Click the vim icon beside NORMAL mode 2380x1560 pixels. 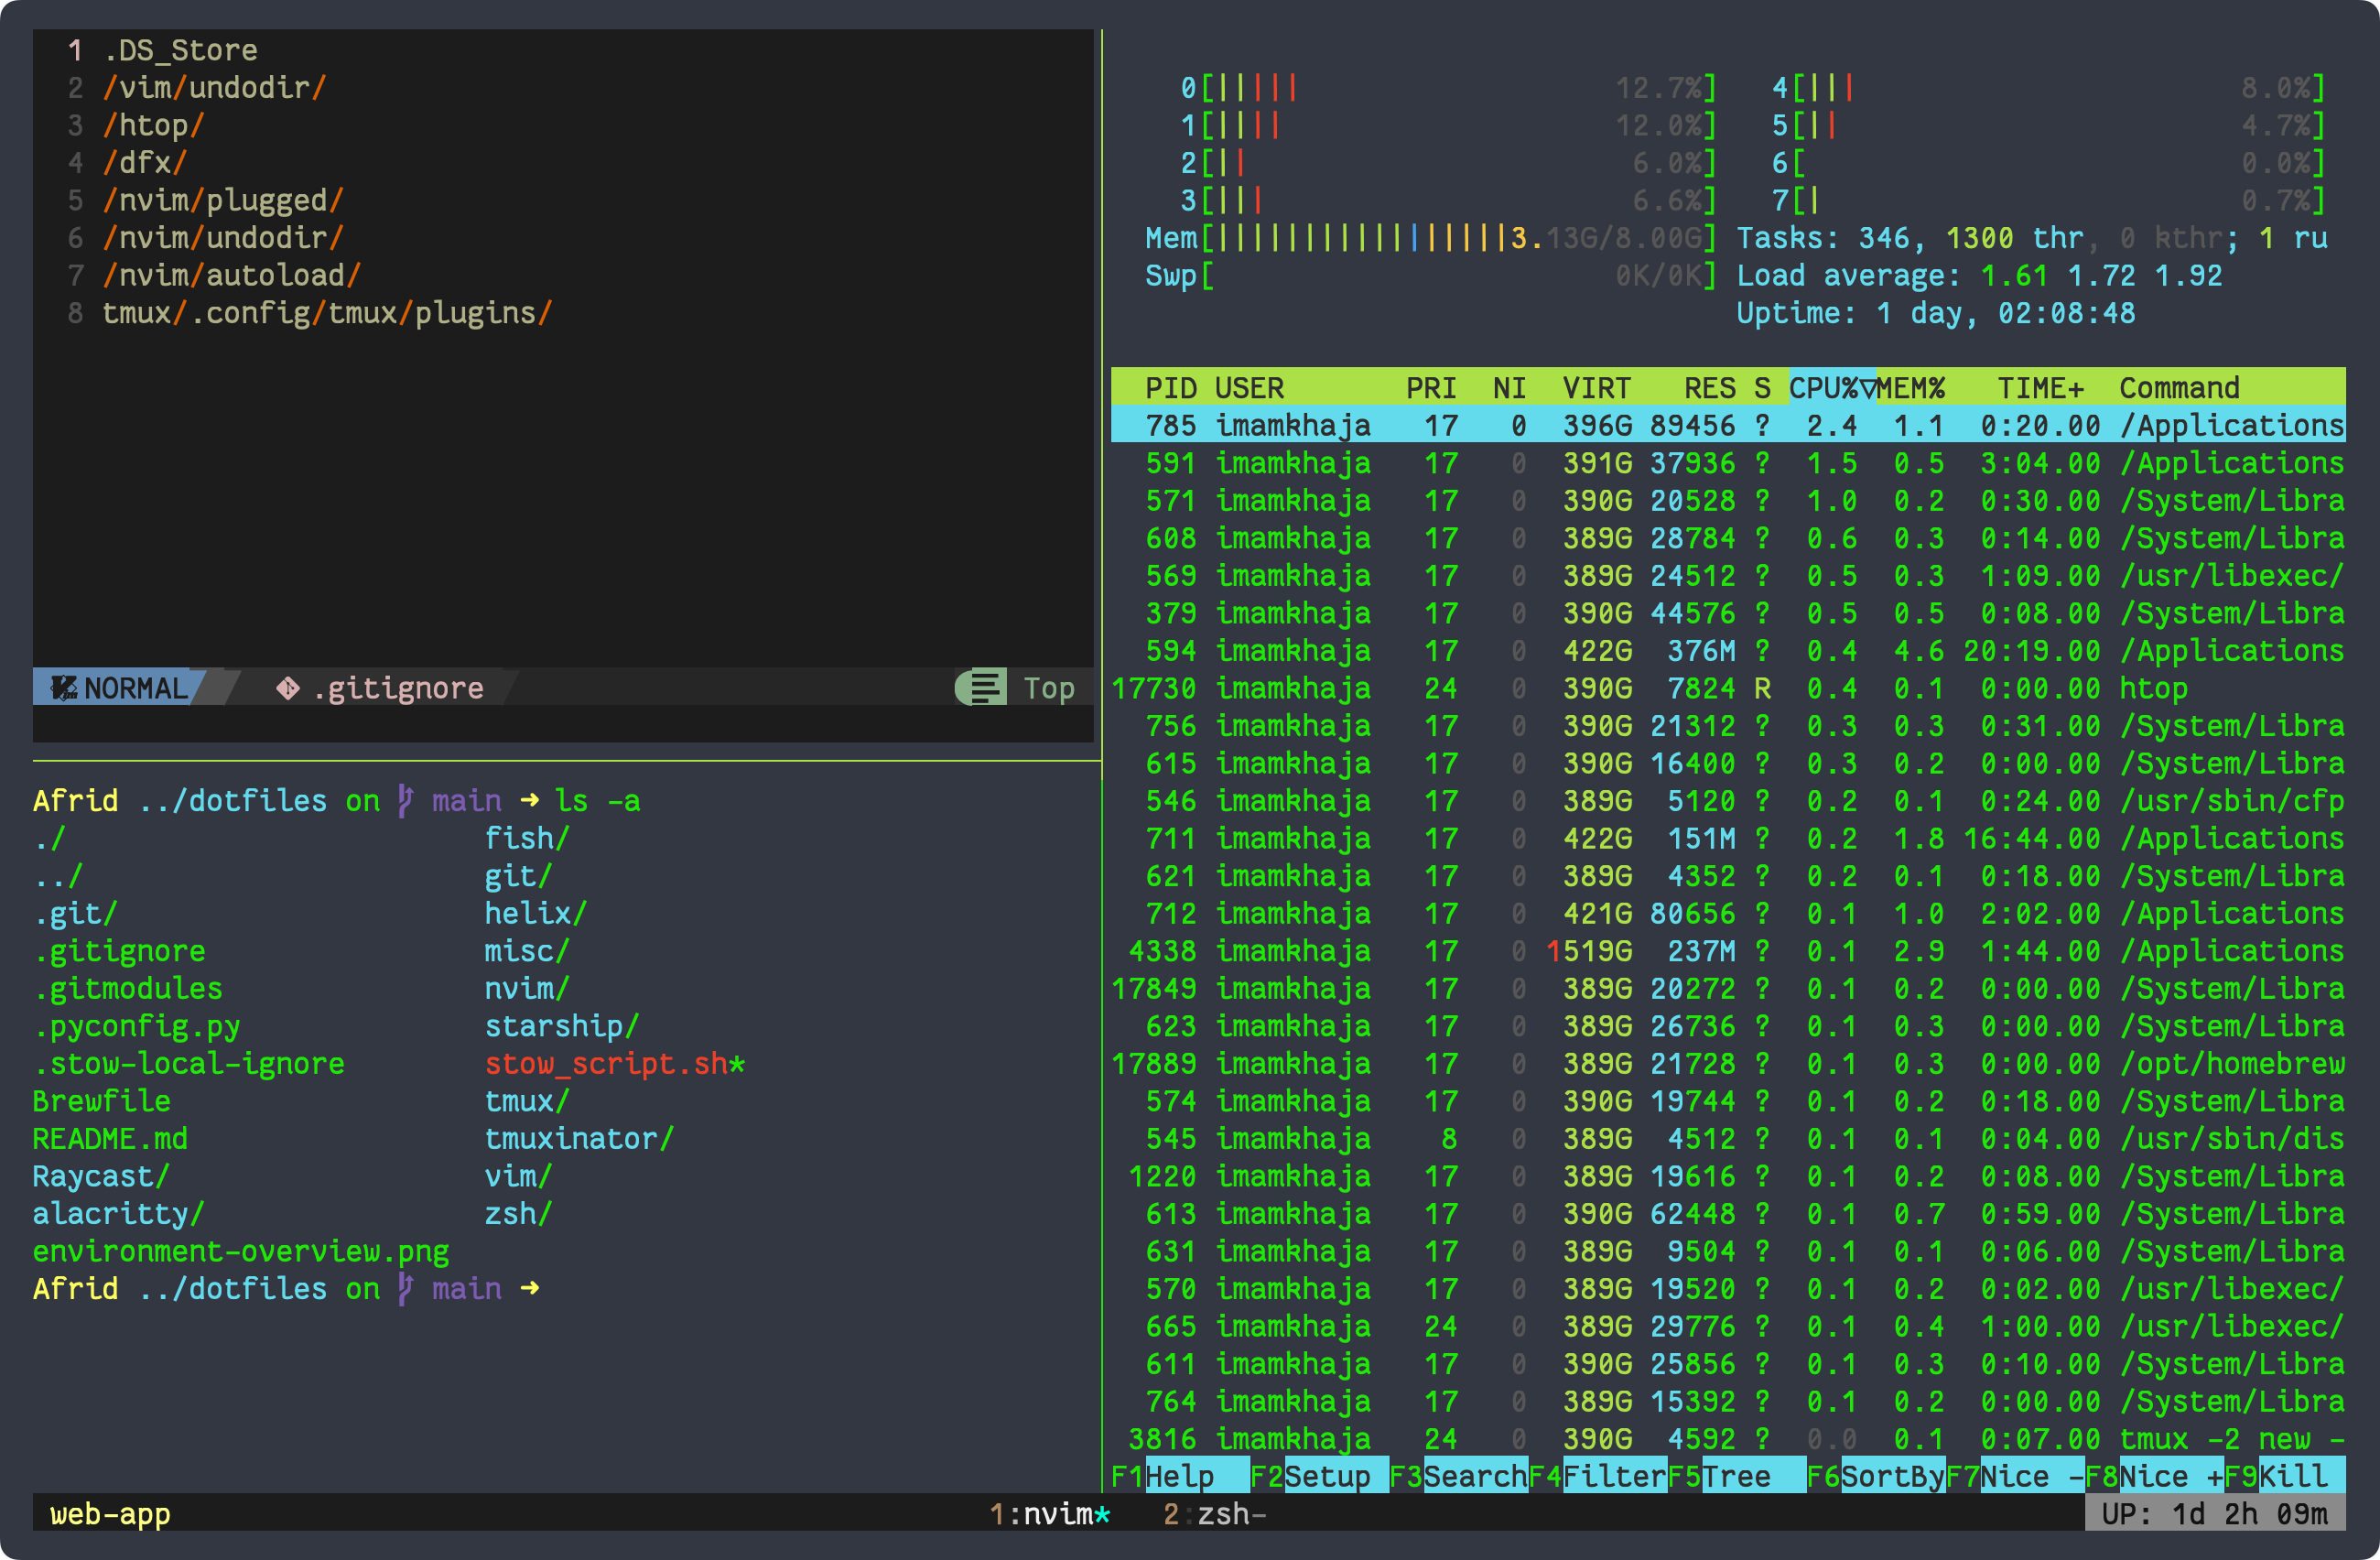(x=63, y=688)
